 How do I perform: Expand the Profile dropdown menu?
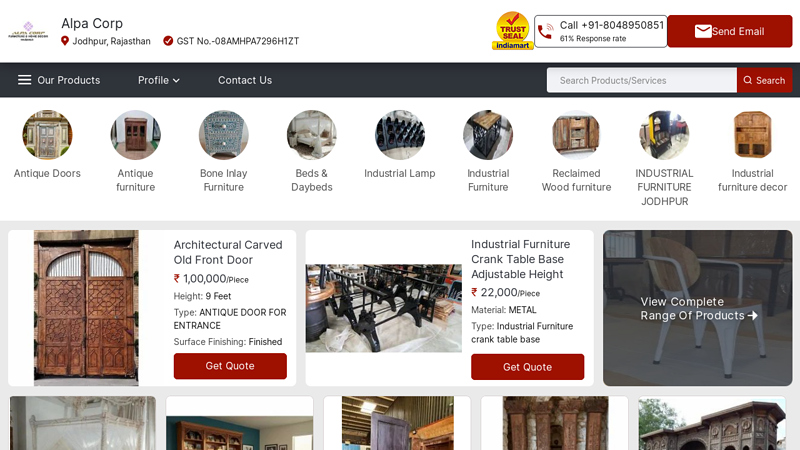[159, 80]
